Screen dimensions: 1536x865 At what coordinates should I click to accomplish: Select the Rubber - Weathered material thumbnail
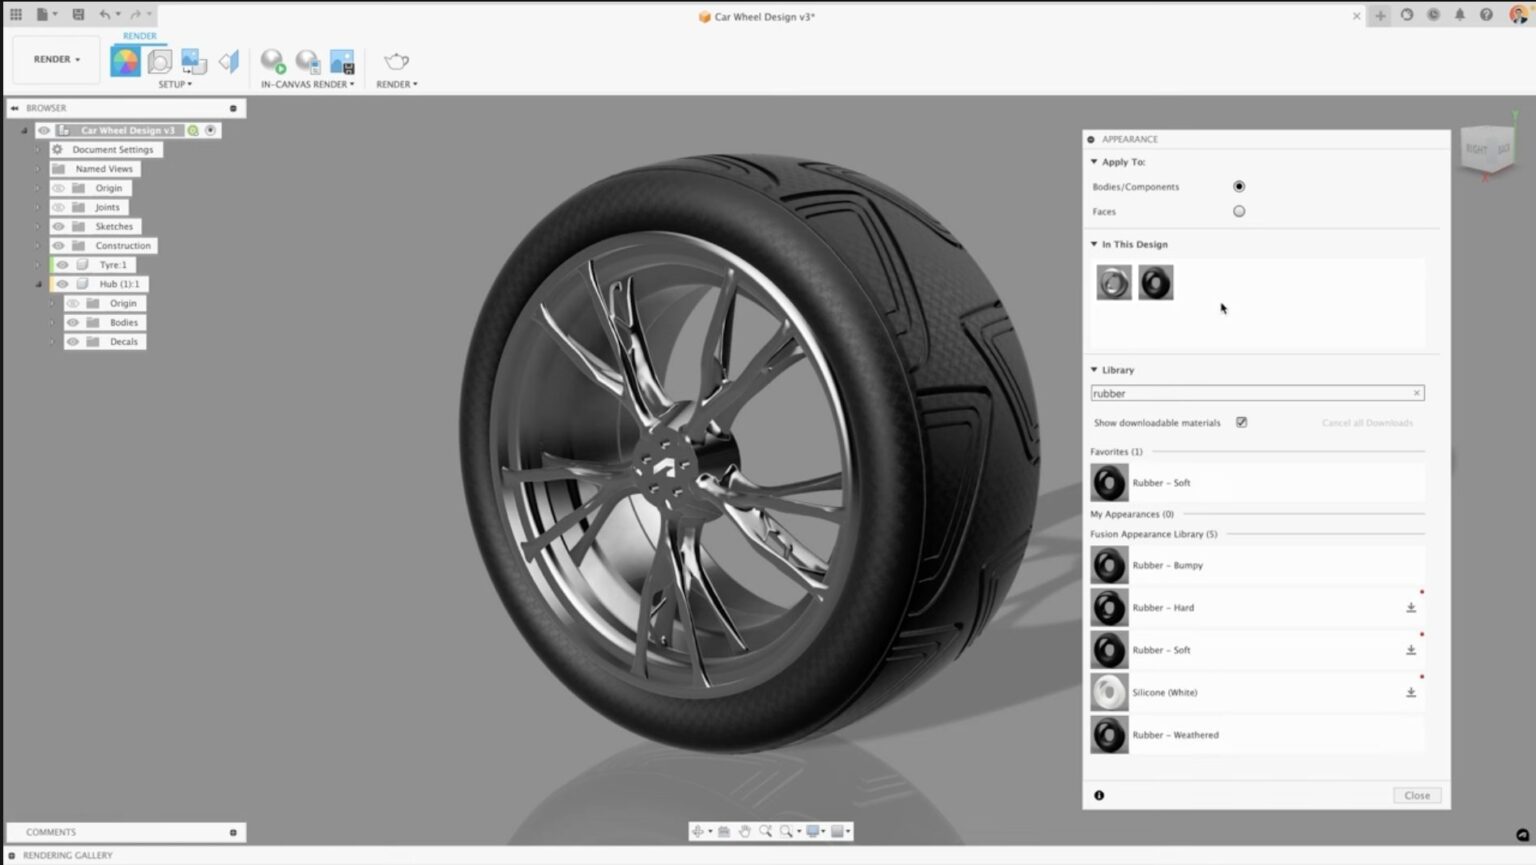point(1109,734)
